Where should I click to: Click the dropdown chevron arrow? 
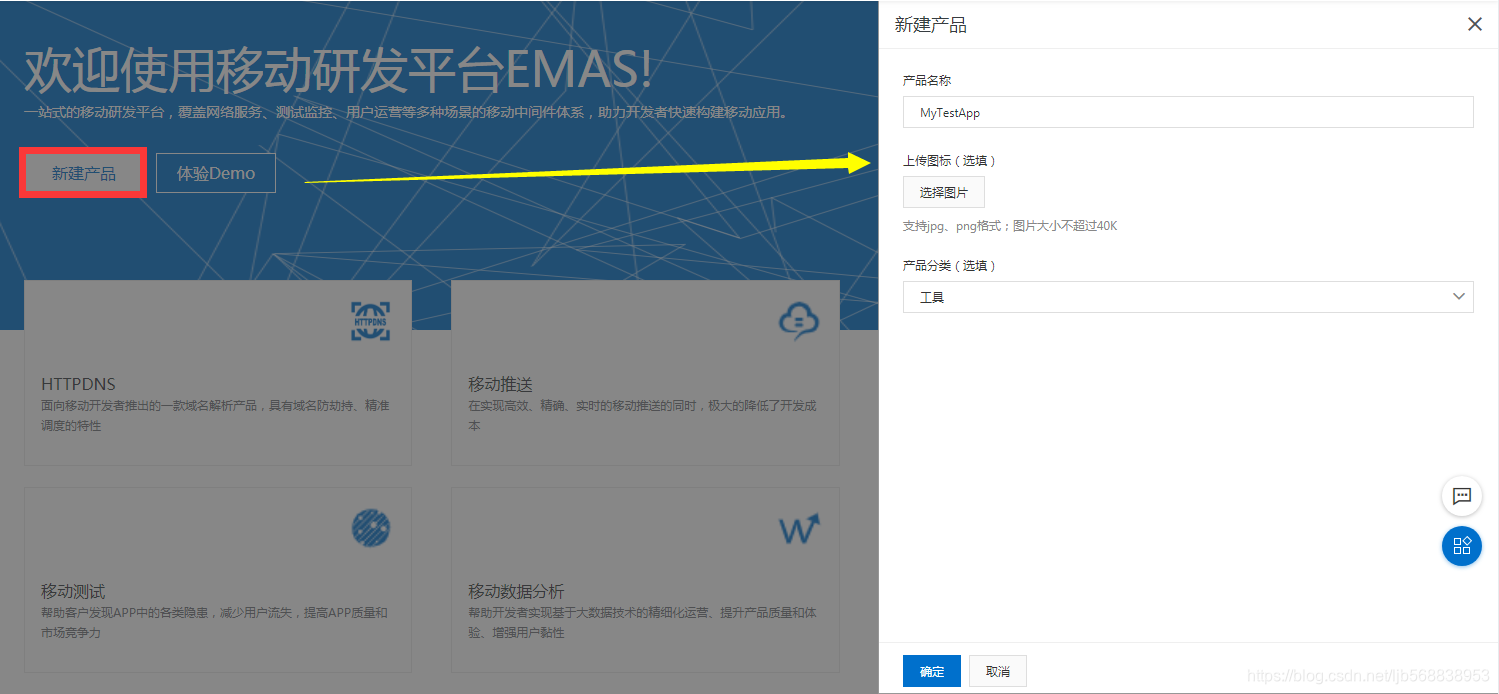tap(1459, 297)
